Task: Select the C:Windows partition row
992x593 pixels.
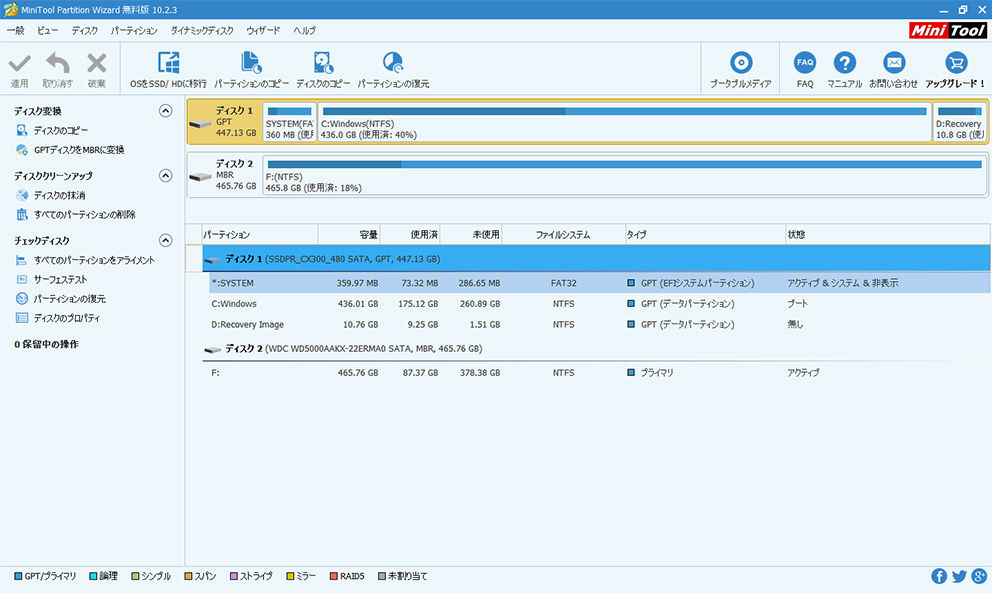Action: (599, 304)
